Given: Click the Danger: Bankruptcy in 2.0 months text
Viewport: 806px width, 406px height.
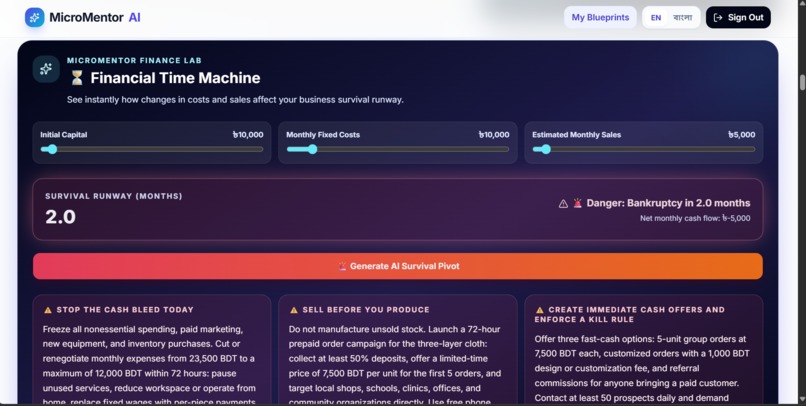Looking at the screenshot, I should tap(668, 203).
